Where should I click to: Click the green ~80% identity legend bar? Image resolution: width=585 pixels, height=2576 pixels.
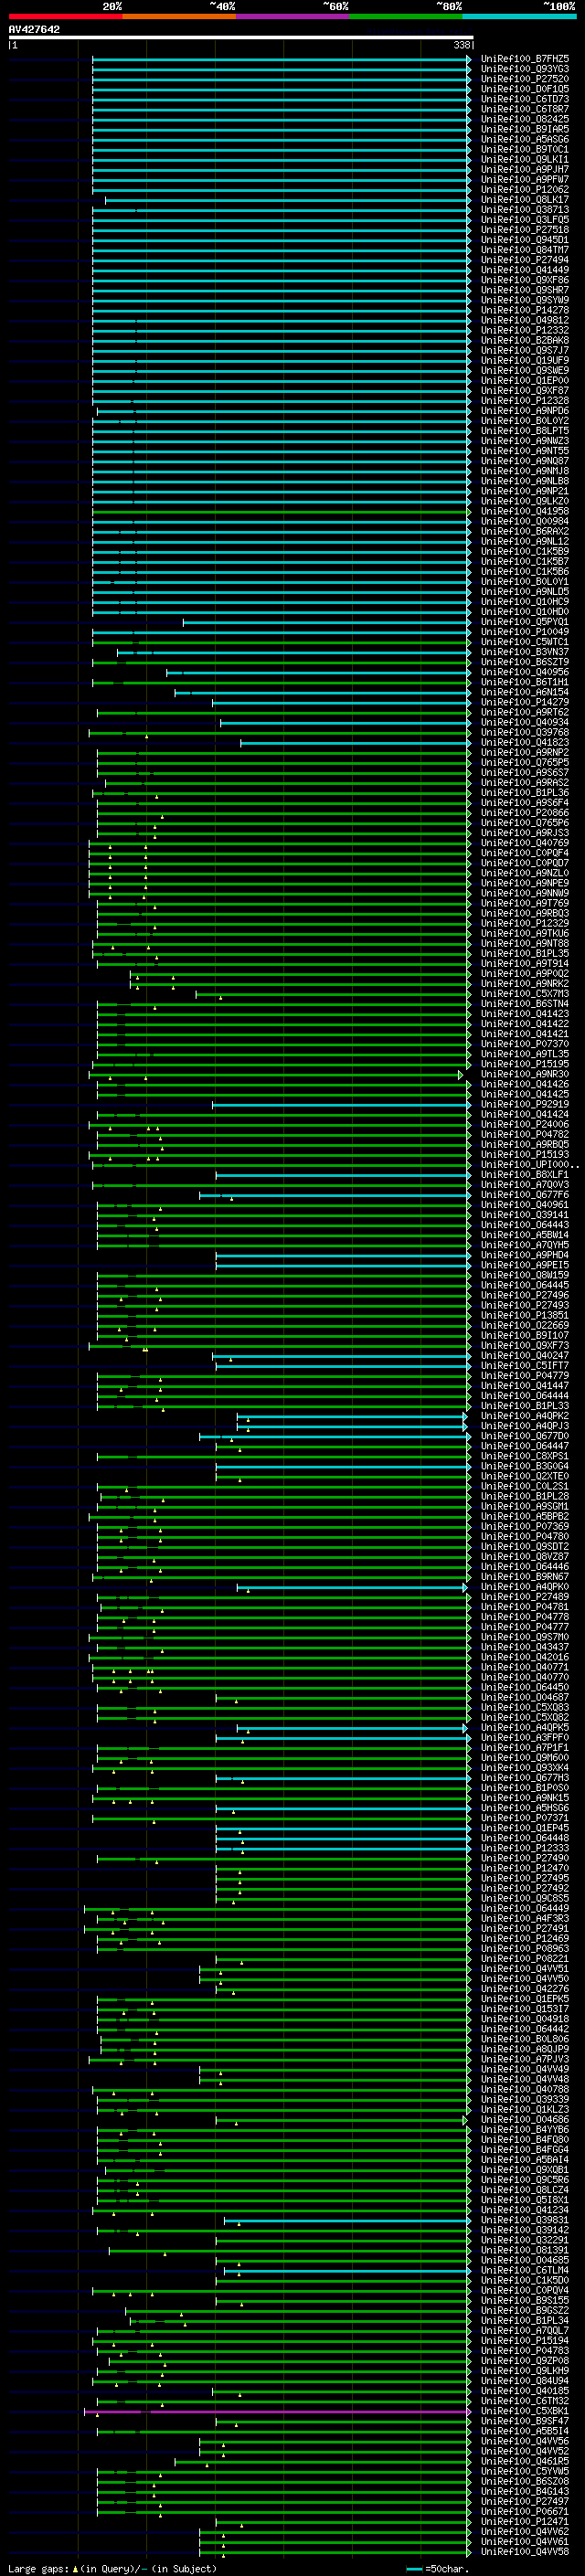[x=406, y=16]
